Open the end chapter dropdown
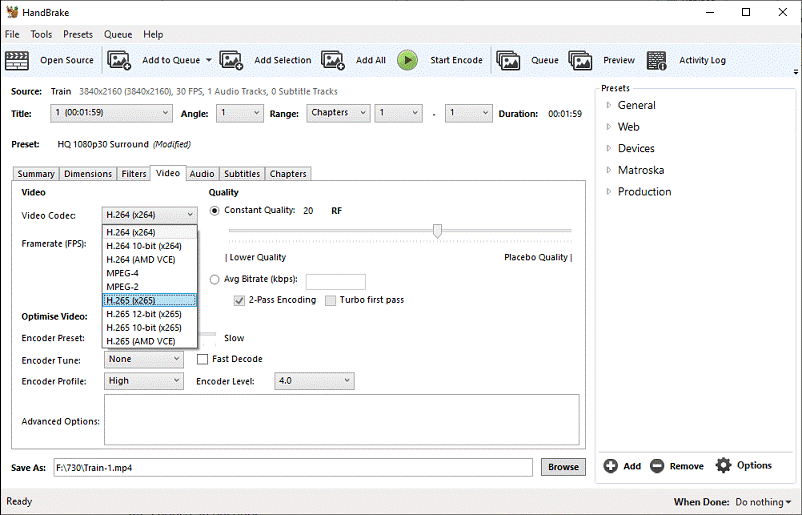The width and height of the screenshot is (802, 515). pyautogui.click(x=469, y=113)
